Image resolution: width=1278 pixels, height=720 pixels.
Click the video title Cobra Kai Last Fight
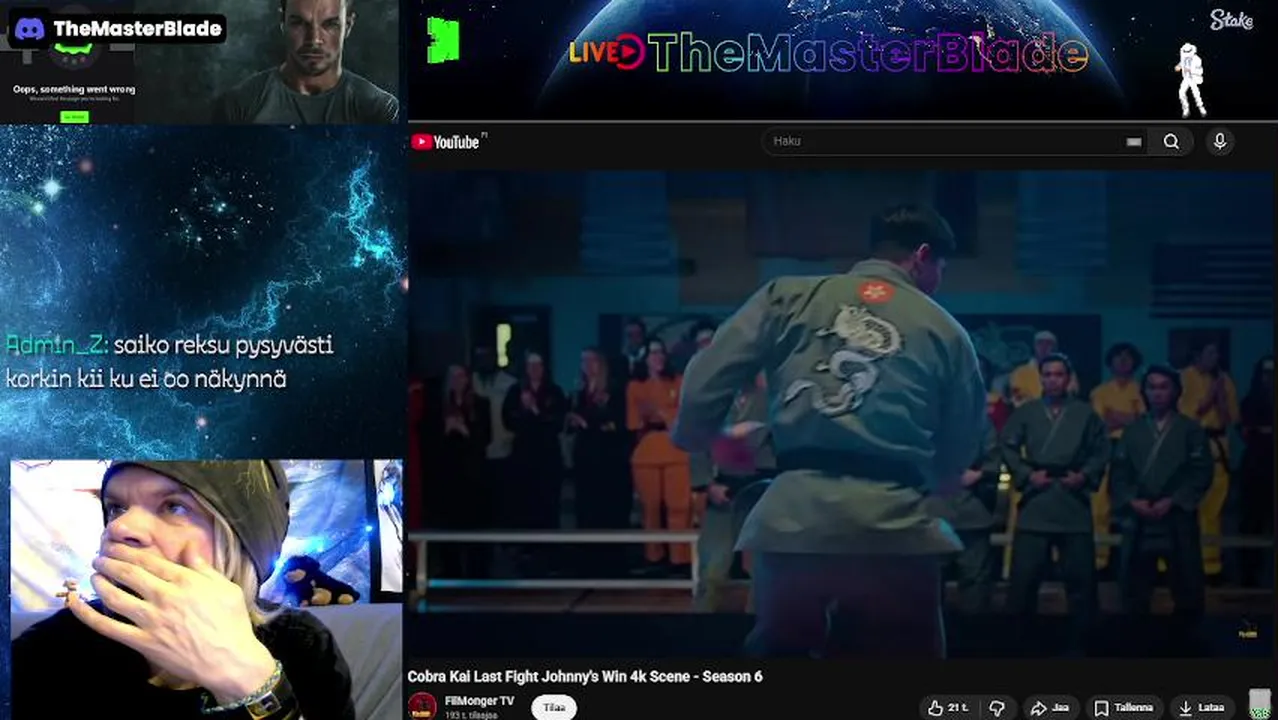coord(584,677)
